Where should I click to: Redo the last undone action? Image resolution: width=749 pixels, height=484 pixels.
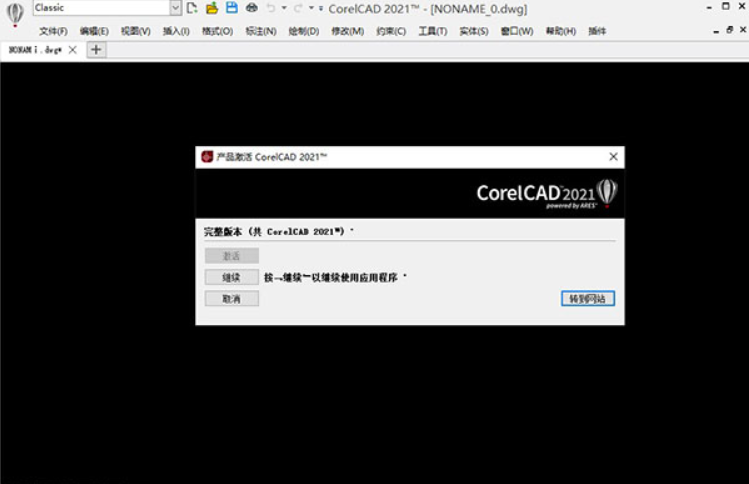(x=298, y=8)
